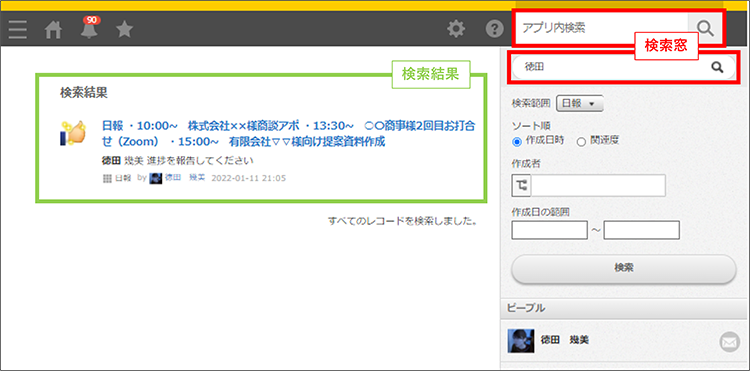Screen dimensions: 750x371
Task: Click the ピープル section header
Action: pos(625,308)
